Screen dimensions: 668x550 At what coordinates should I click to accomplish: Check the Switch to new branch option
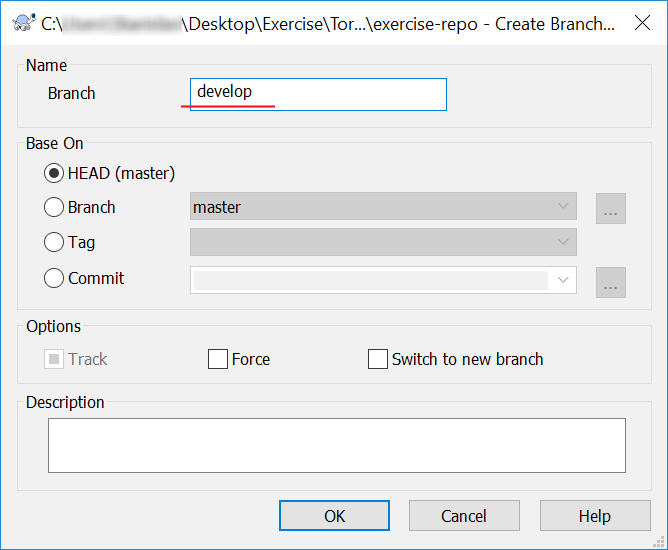pyautogui.click(x=378, y=359)
